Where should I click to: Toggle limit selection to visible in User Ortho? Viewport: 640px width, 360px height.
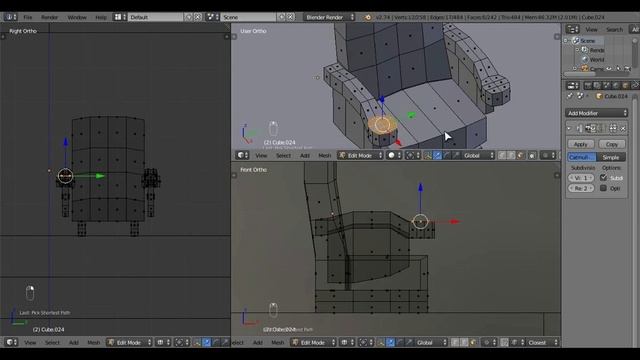[532, 156]
